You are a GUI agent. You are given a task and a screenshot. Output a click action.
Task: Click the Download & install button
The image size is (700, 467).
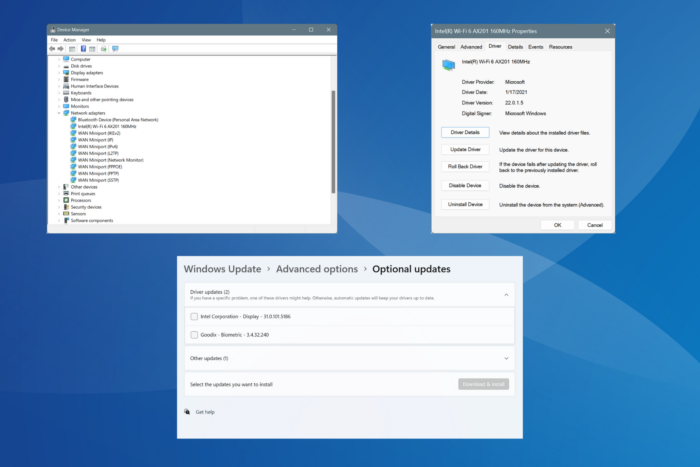pyautogui.click(x=483, y=384)
